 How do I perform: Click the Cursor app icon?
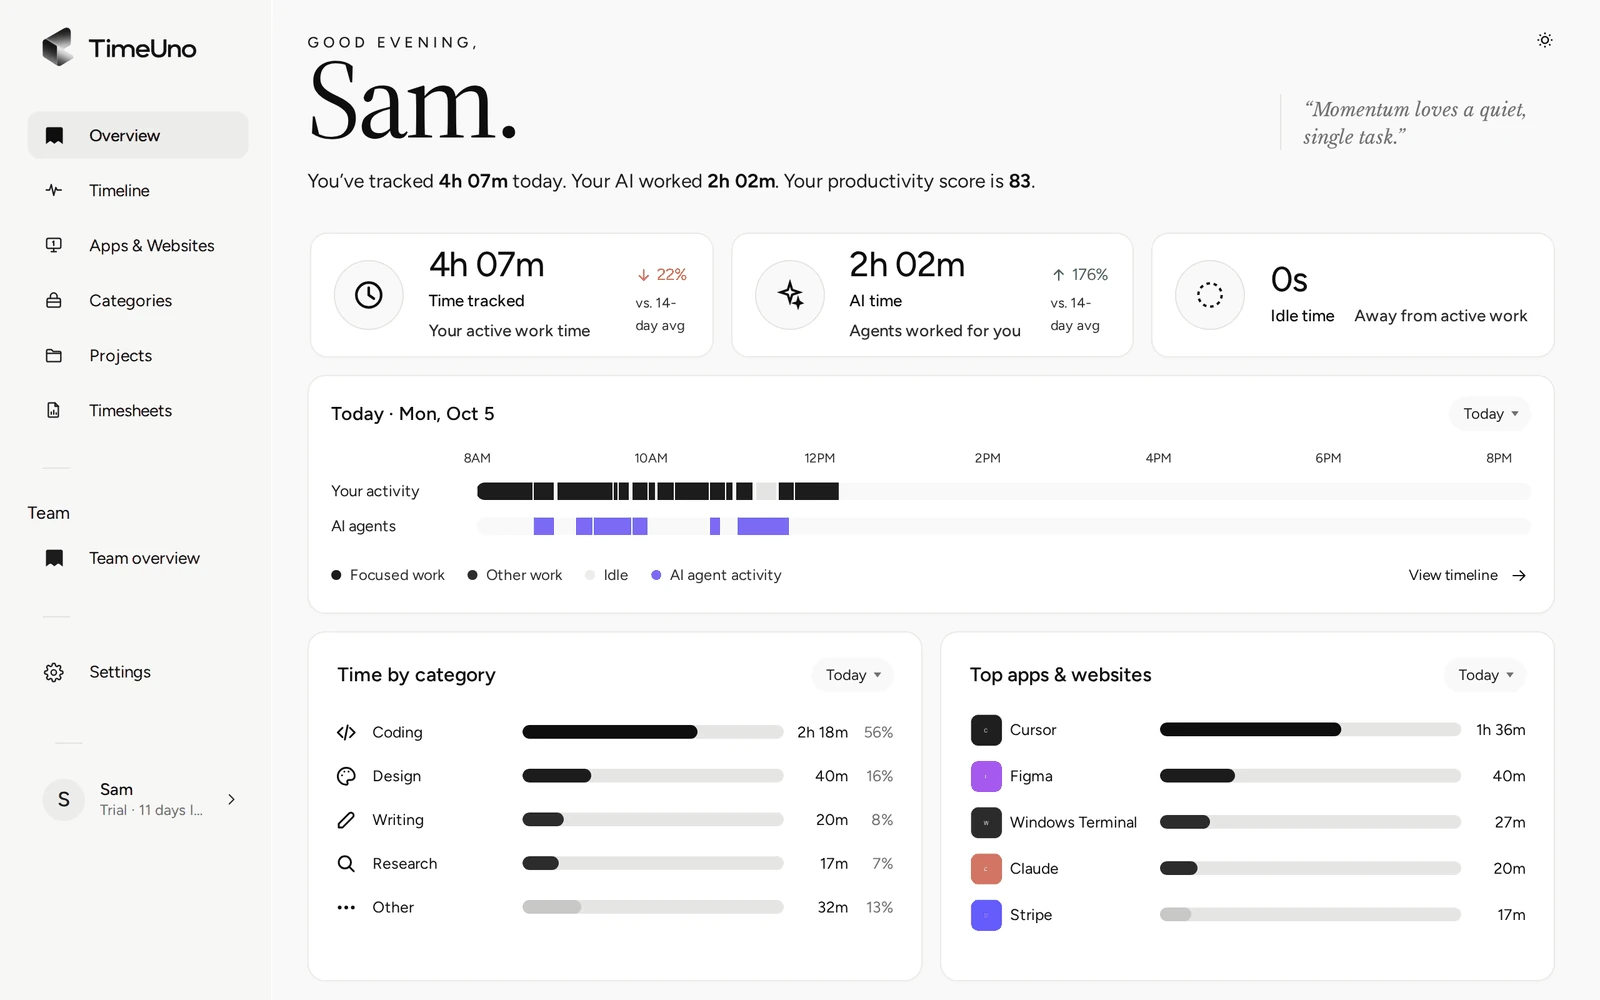point(986,730)
